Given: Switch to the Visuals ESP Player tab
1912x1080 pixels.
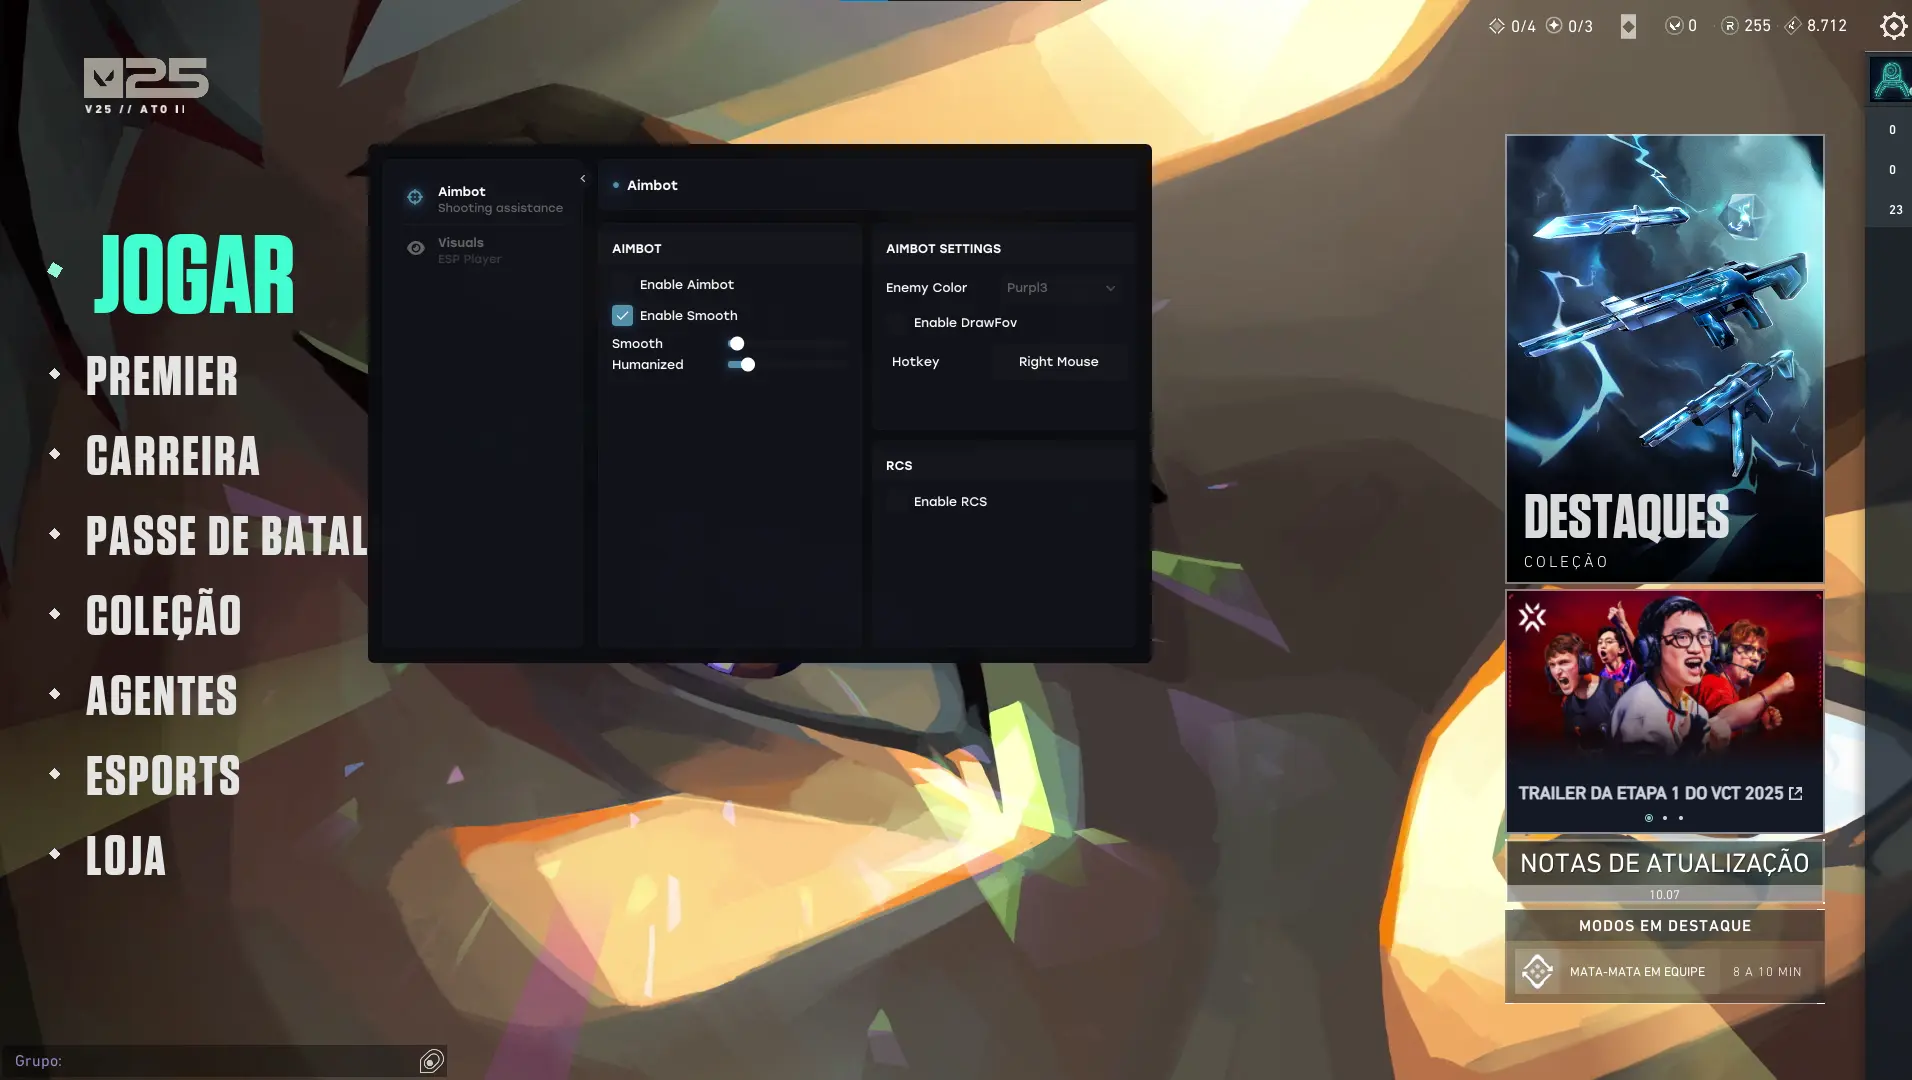Looking at the screenshot, I should [484, 250].
